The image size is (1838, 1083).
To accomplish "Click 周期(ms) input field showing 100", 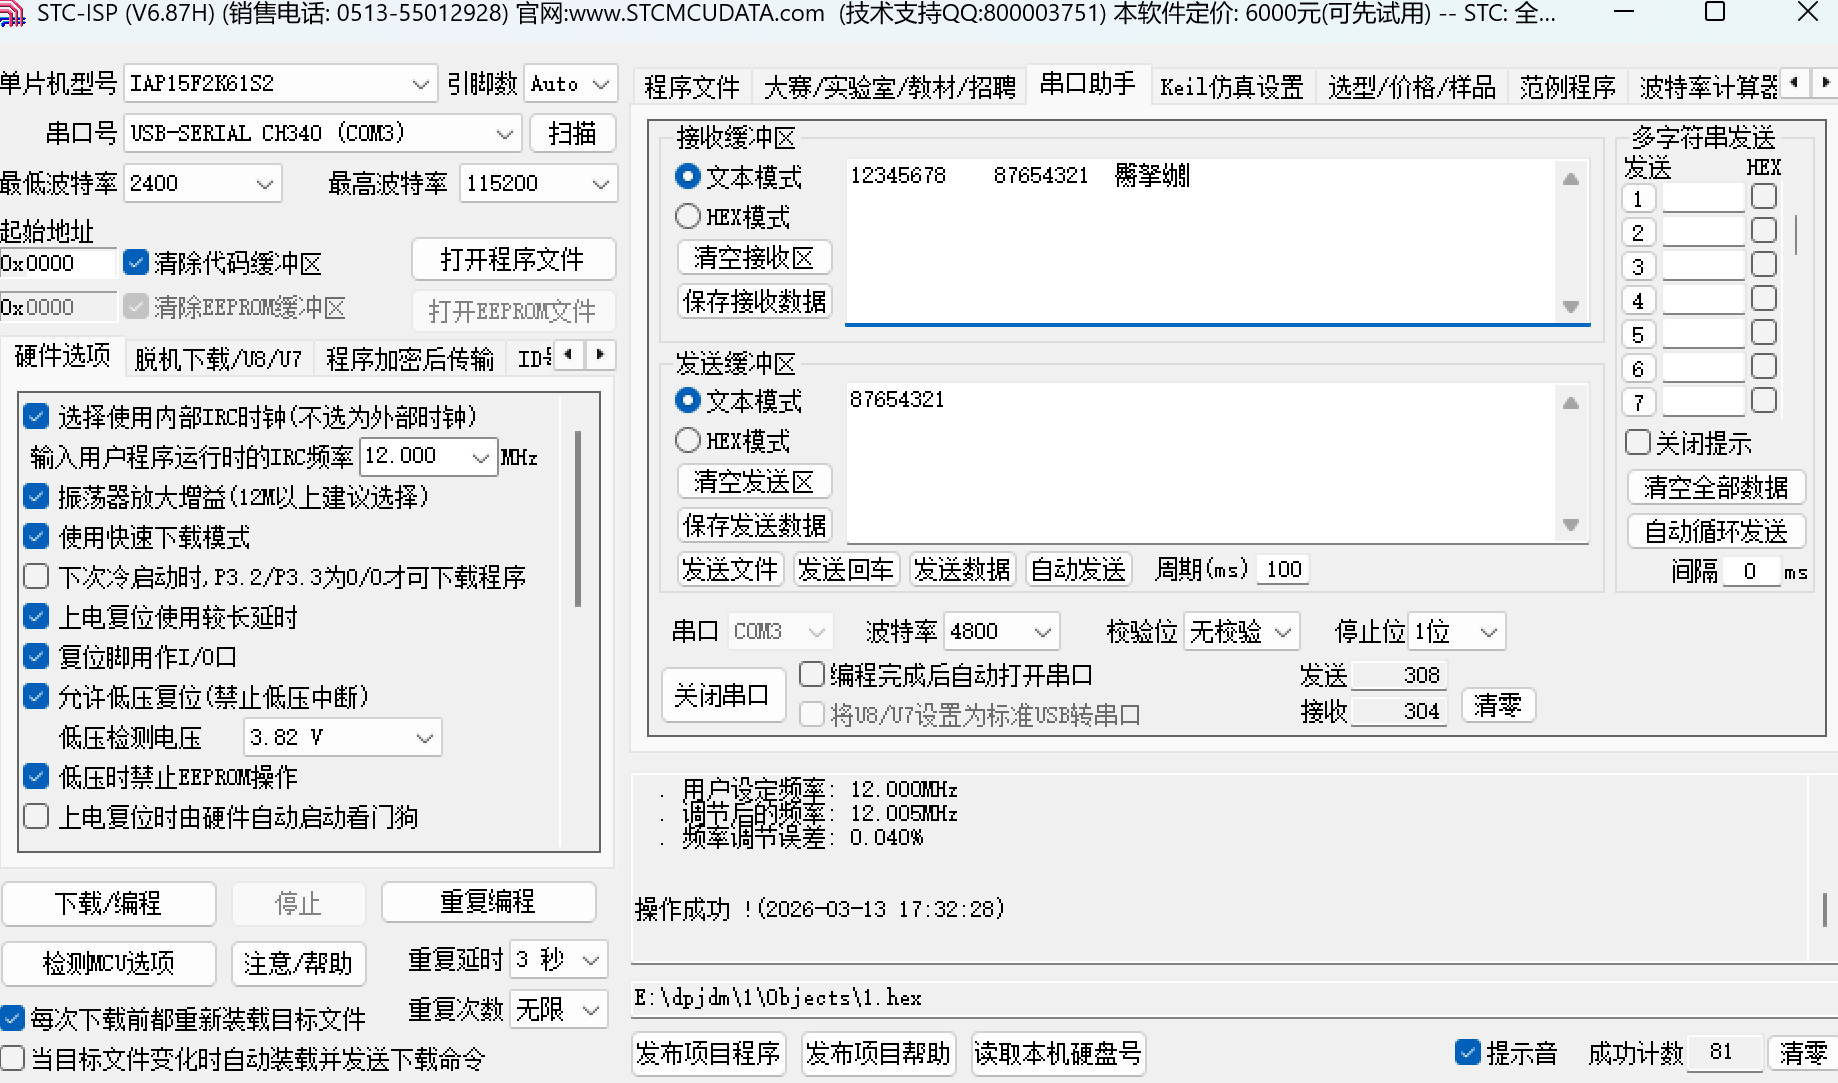I will (x=1284, y=569).
